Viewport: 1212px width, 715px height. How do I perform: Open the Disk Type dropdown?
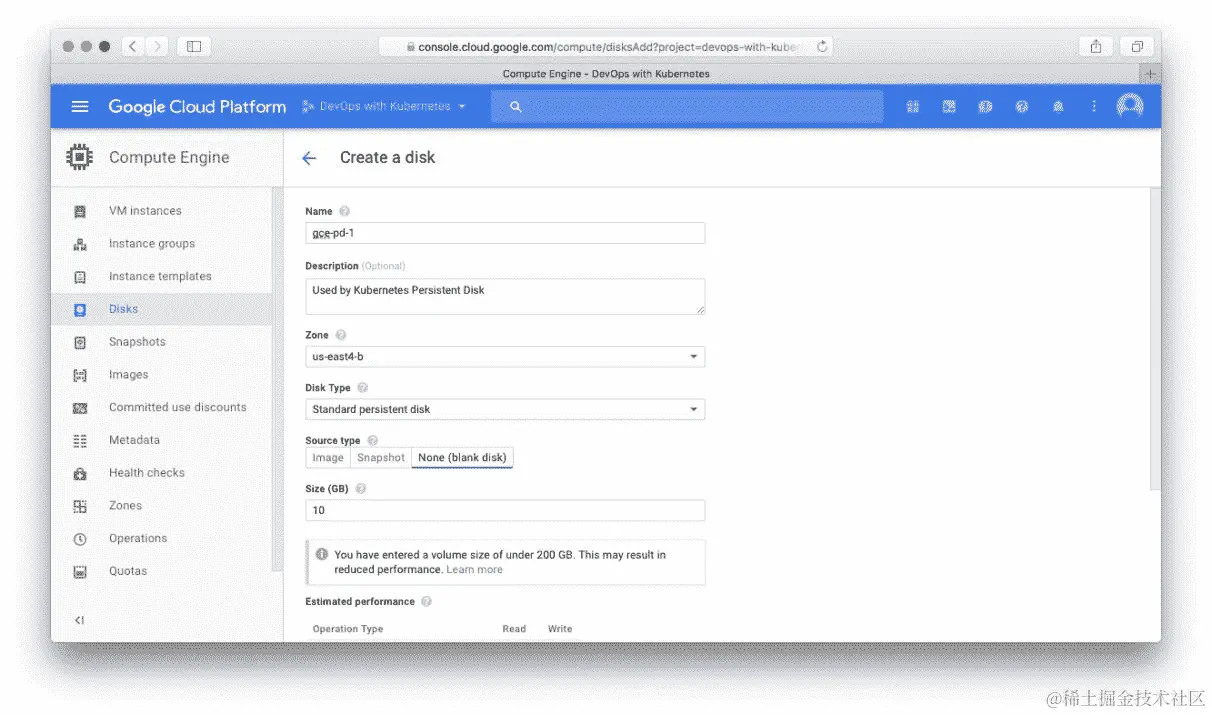pos(505,409)
